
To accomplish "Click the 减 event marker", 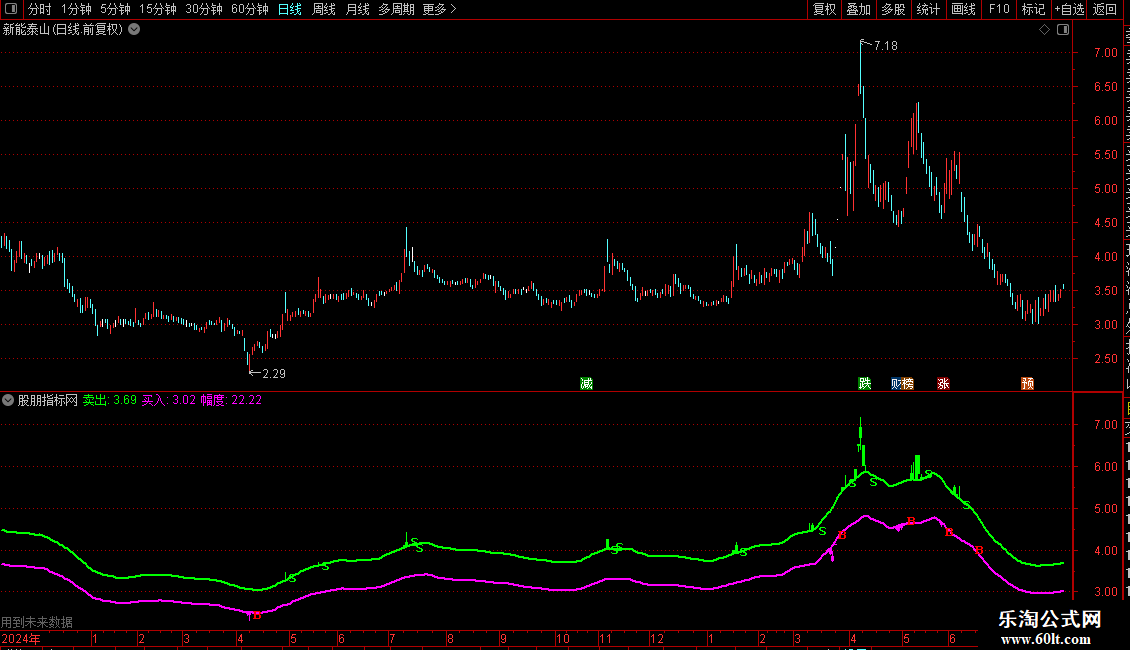I will (587, 383).
